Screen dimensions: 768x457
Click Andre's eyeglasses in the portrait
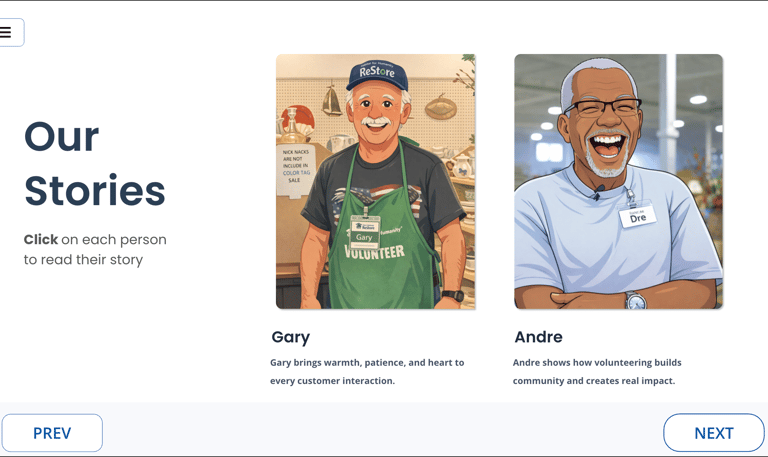pos(603,107)
